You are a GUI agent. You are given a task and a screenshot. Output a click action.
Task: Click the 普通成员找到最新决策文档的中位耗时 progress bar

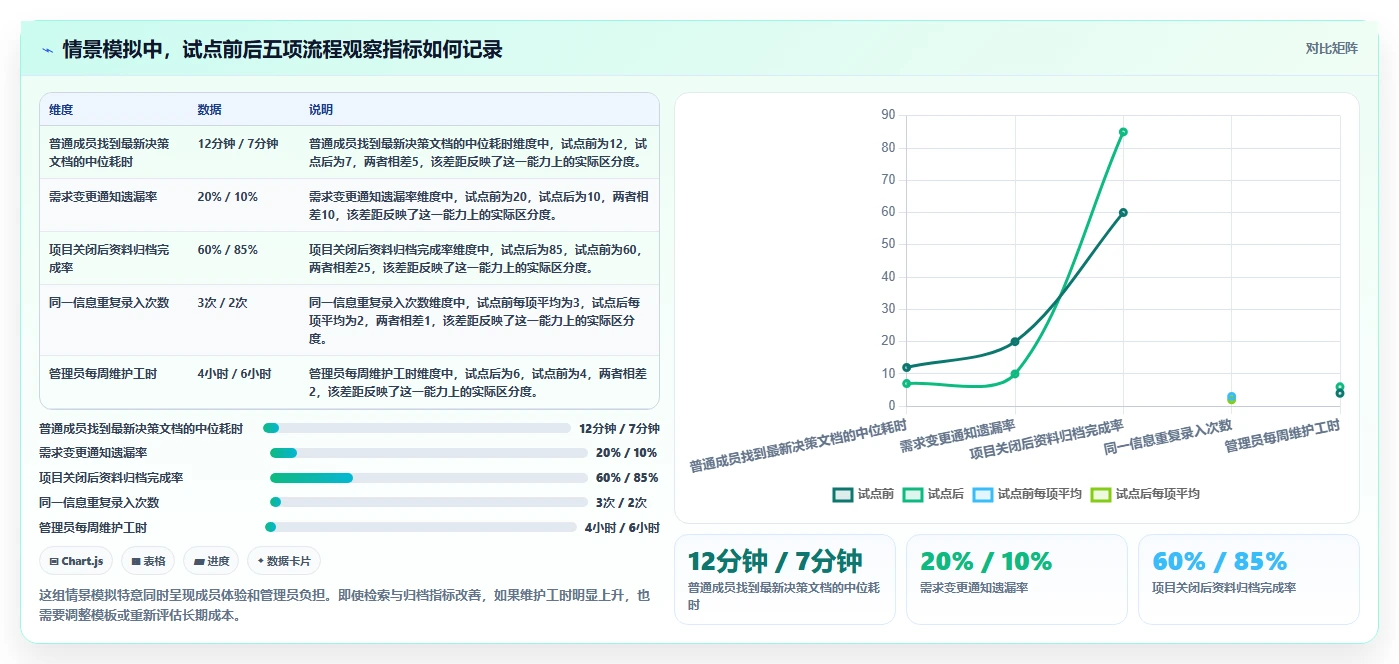[417, 429]
